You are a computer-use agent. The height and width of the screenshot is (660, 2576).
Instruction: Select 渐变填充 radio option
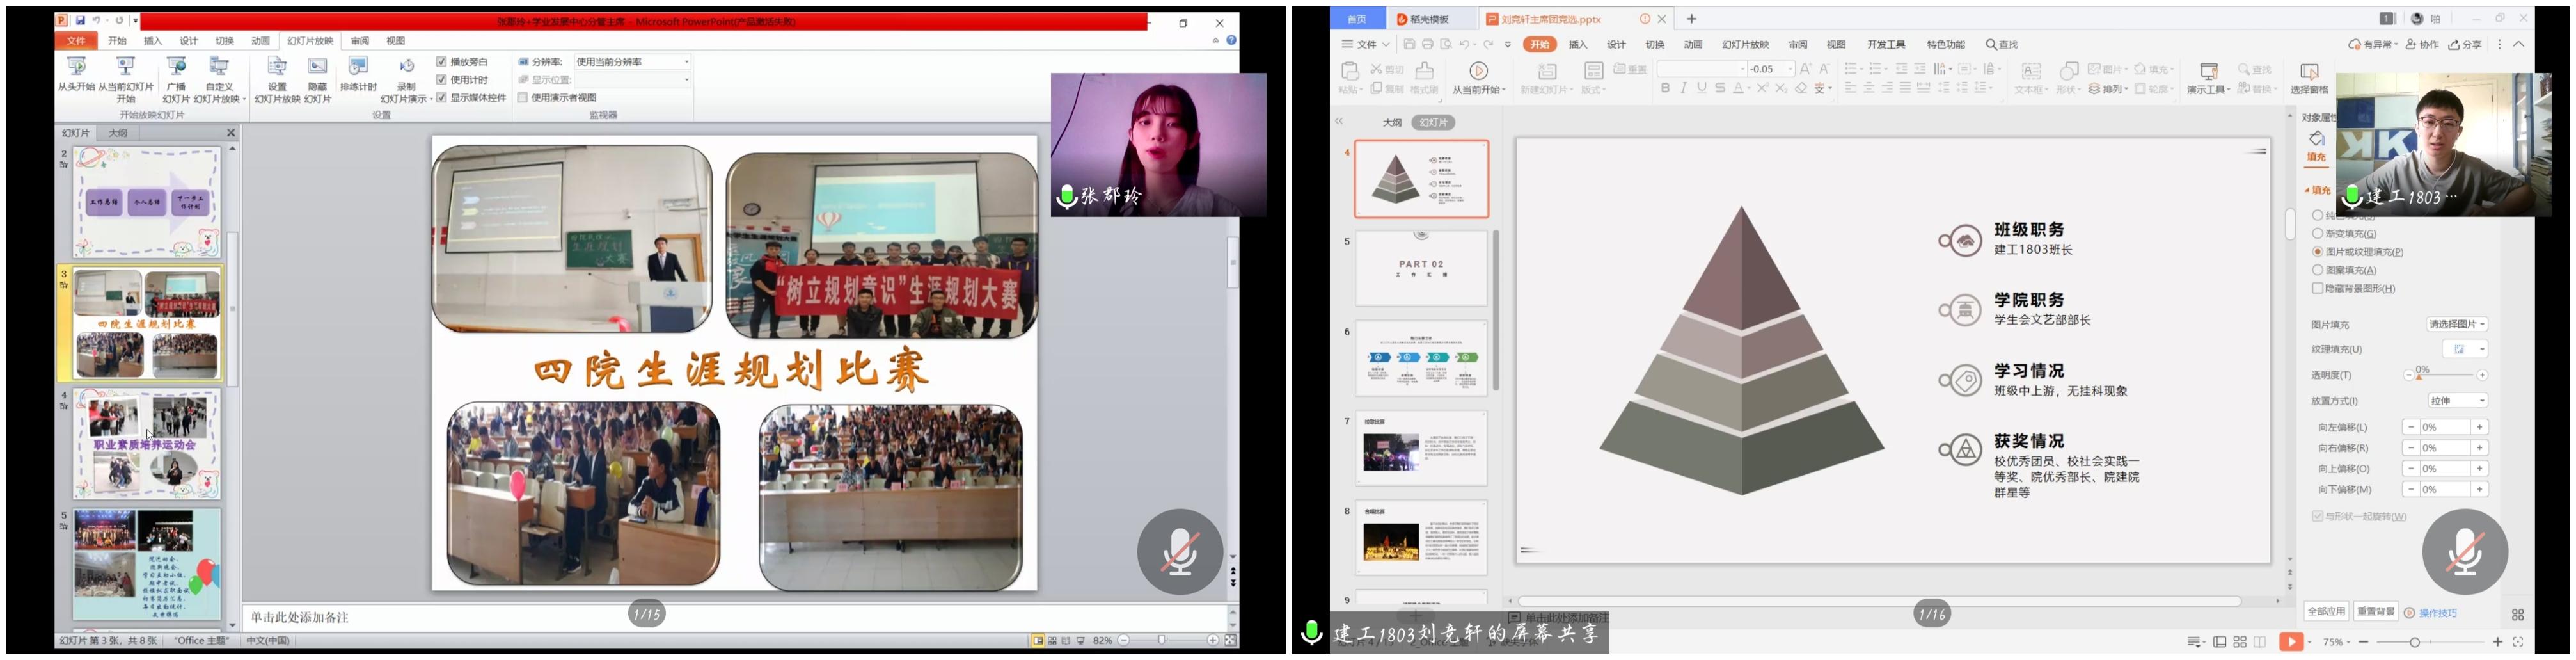pos(2317,234)
